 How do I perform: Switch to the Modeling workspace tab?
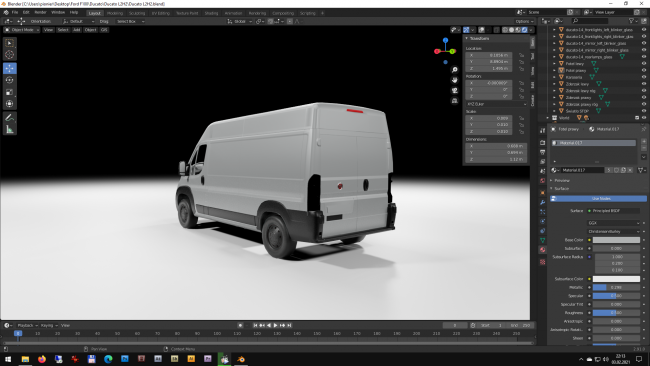[115, 13]
